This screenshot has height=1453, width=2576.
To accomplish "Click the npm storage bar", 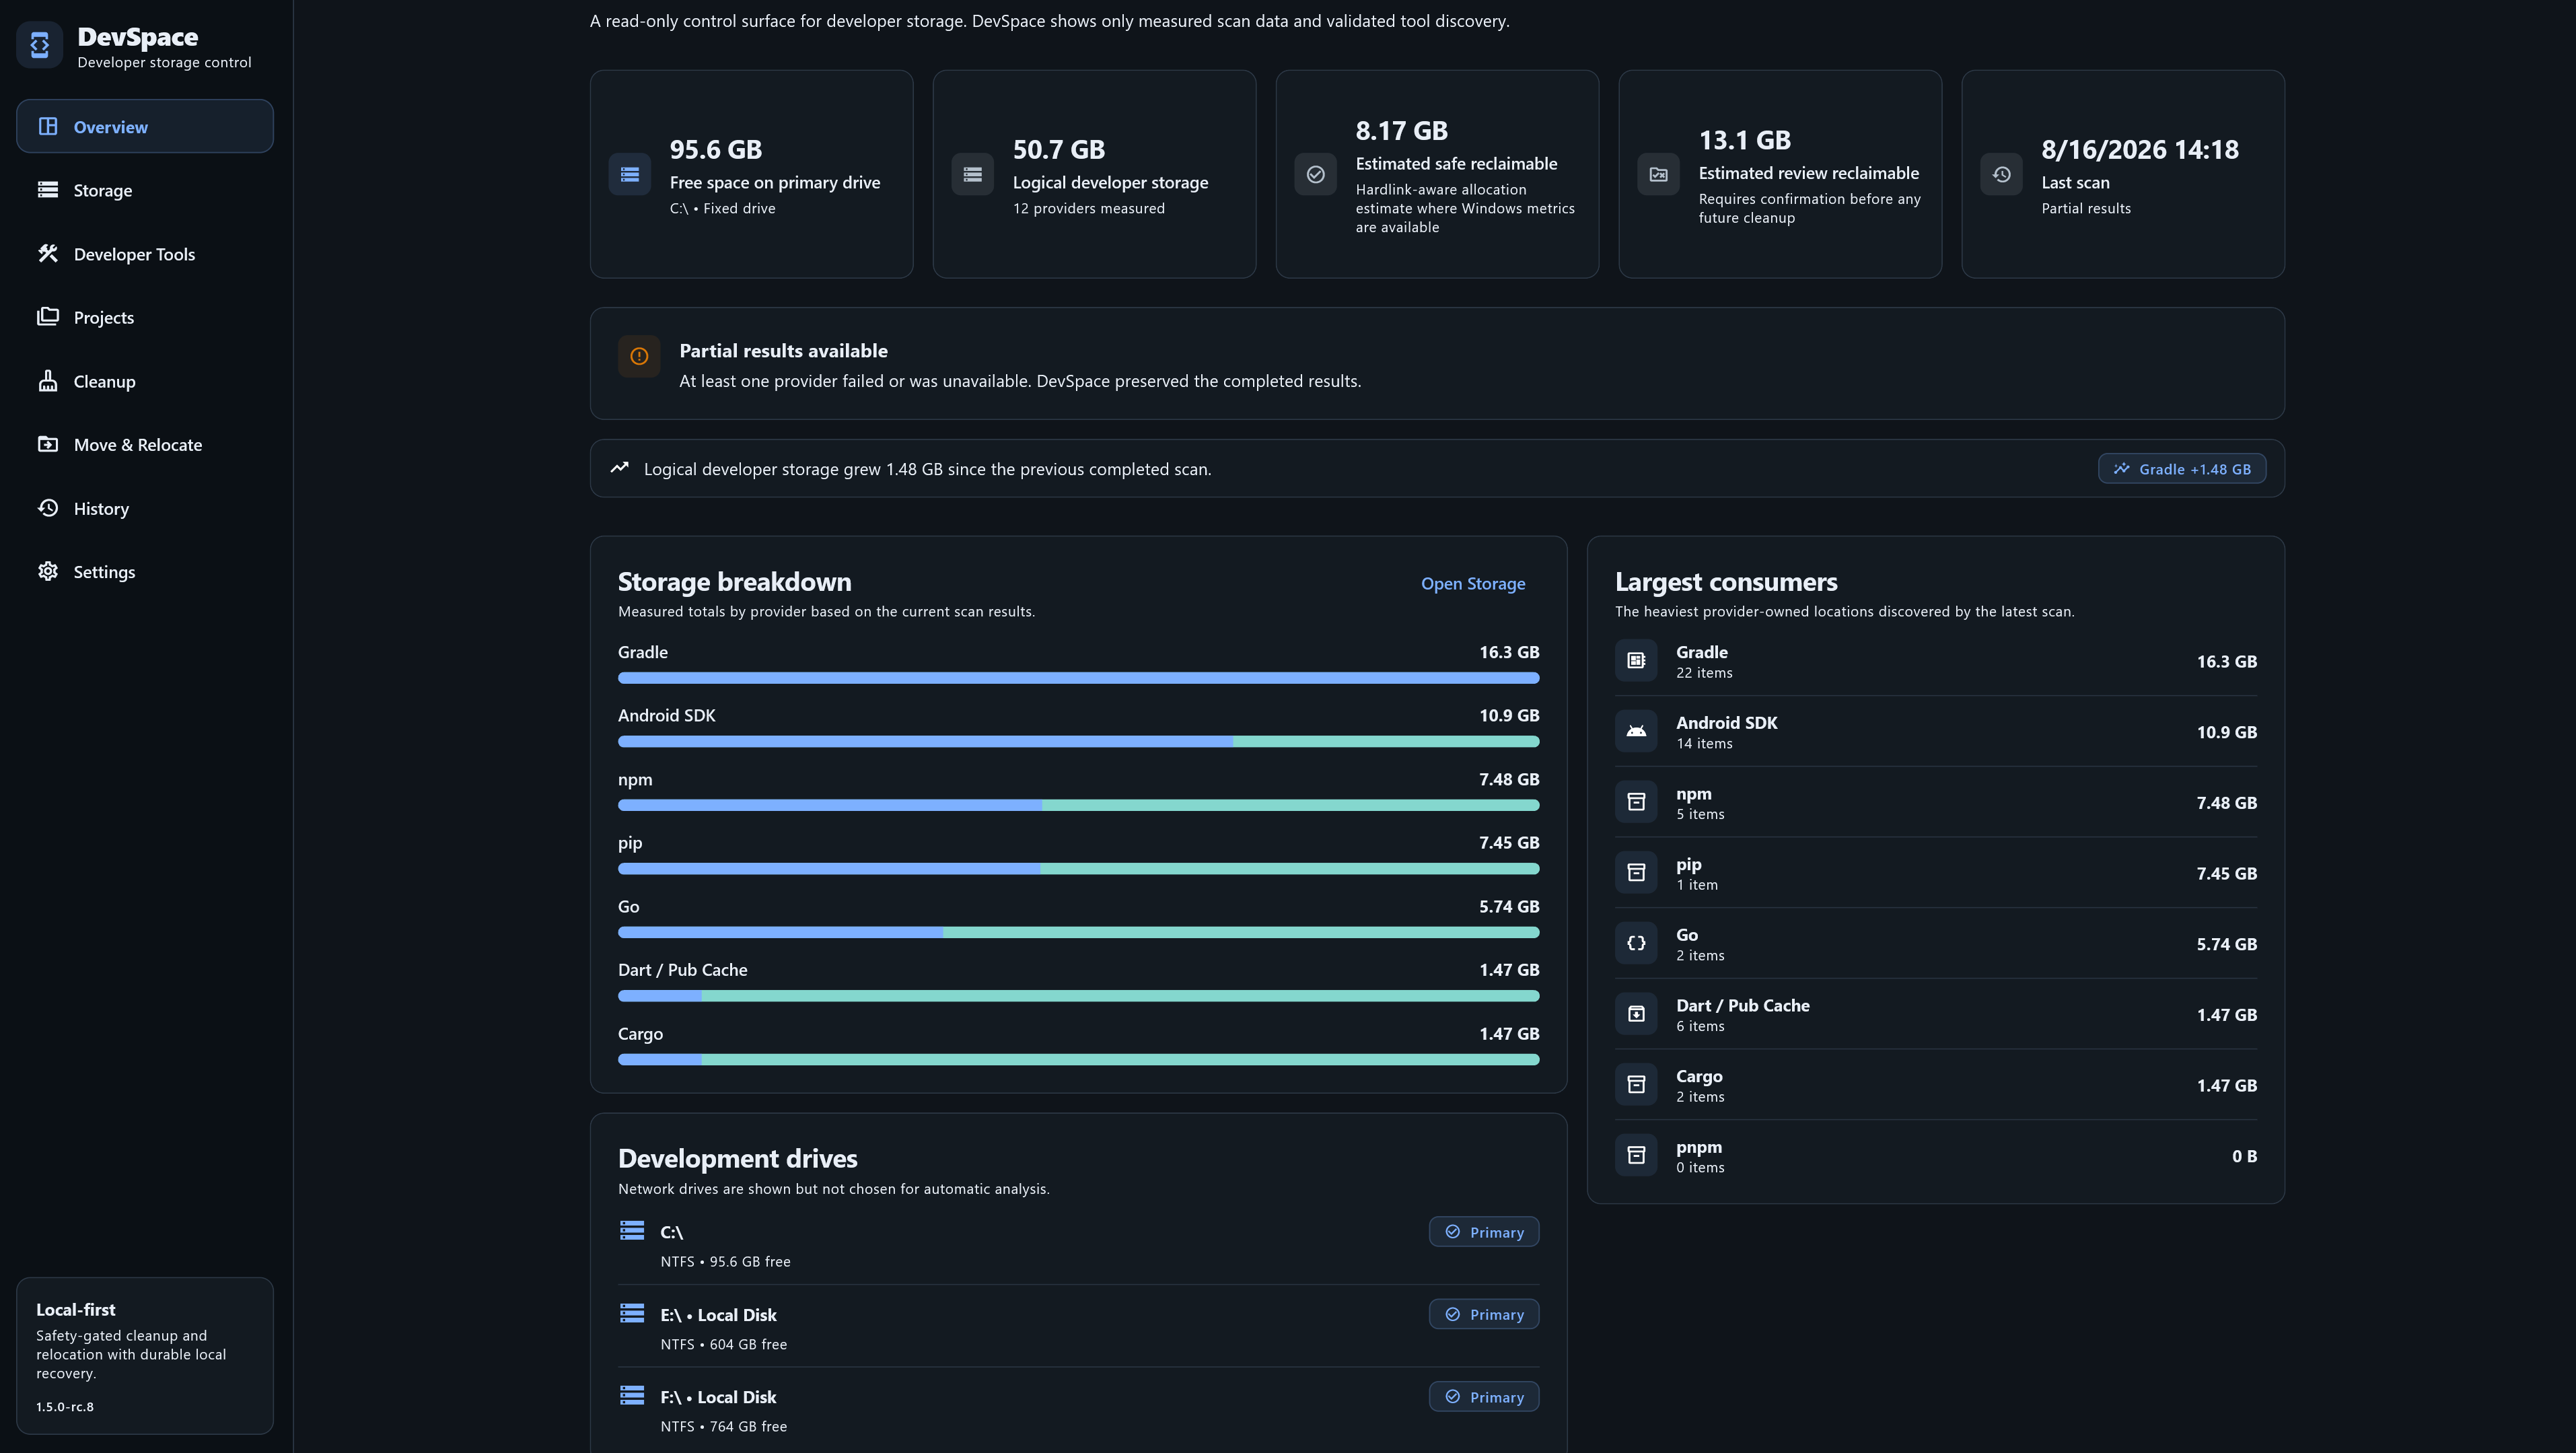I will pos(1078,805).
